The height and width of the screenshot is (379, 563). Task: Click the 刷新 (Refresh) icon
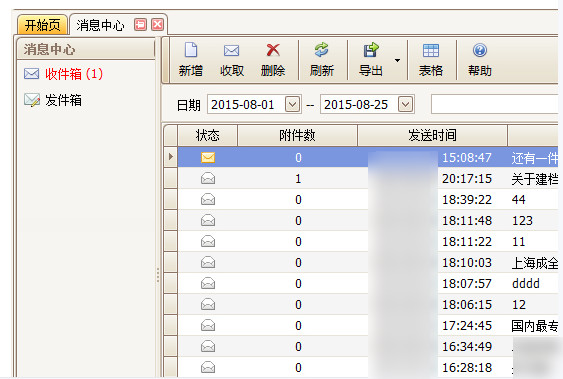(x=321, y=50)
